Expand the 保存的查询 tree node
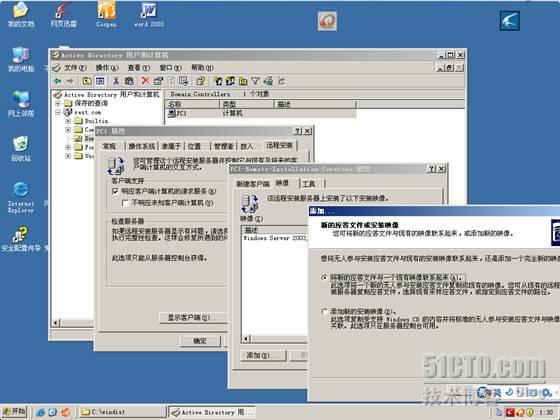Image resolution: width=560 pixels, height=420 pixels. [x=58, y=104]
